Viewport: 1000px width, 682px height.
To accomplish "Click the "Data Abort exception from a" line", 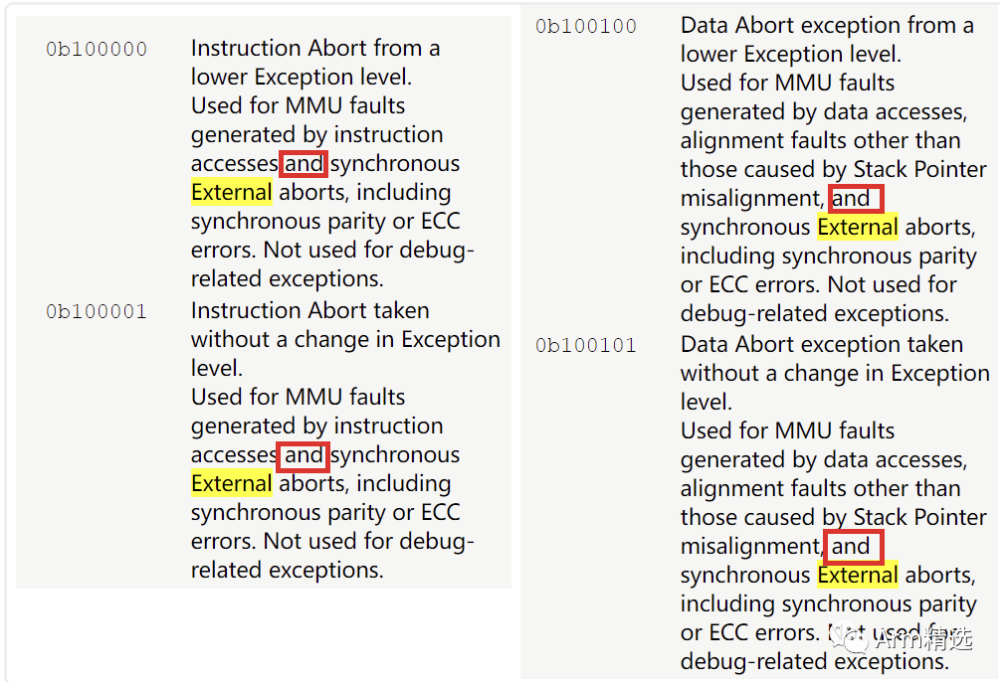I will (827, 26).
